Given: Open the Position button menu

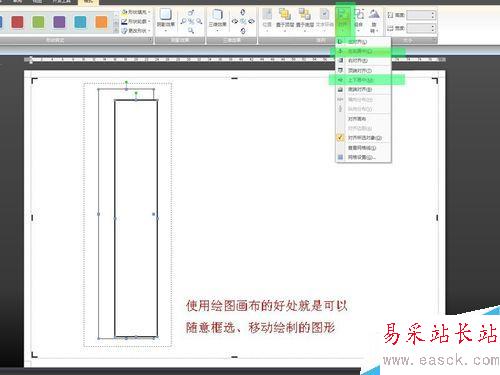Looking at the screenshot, I should [267, 20].
